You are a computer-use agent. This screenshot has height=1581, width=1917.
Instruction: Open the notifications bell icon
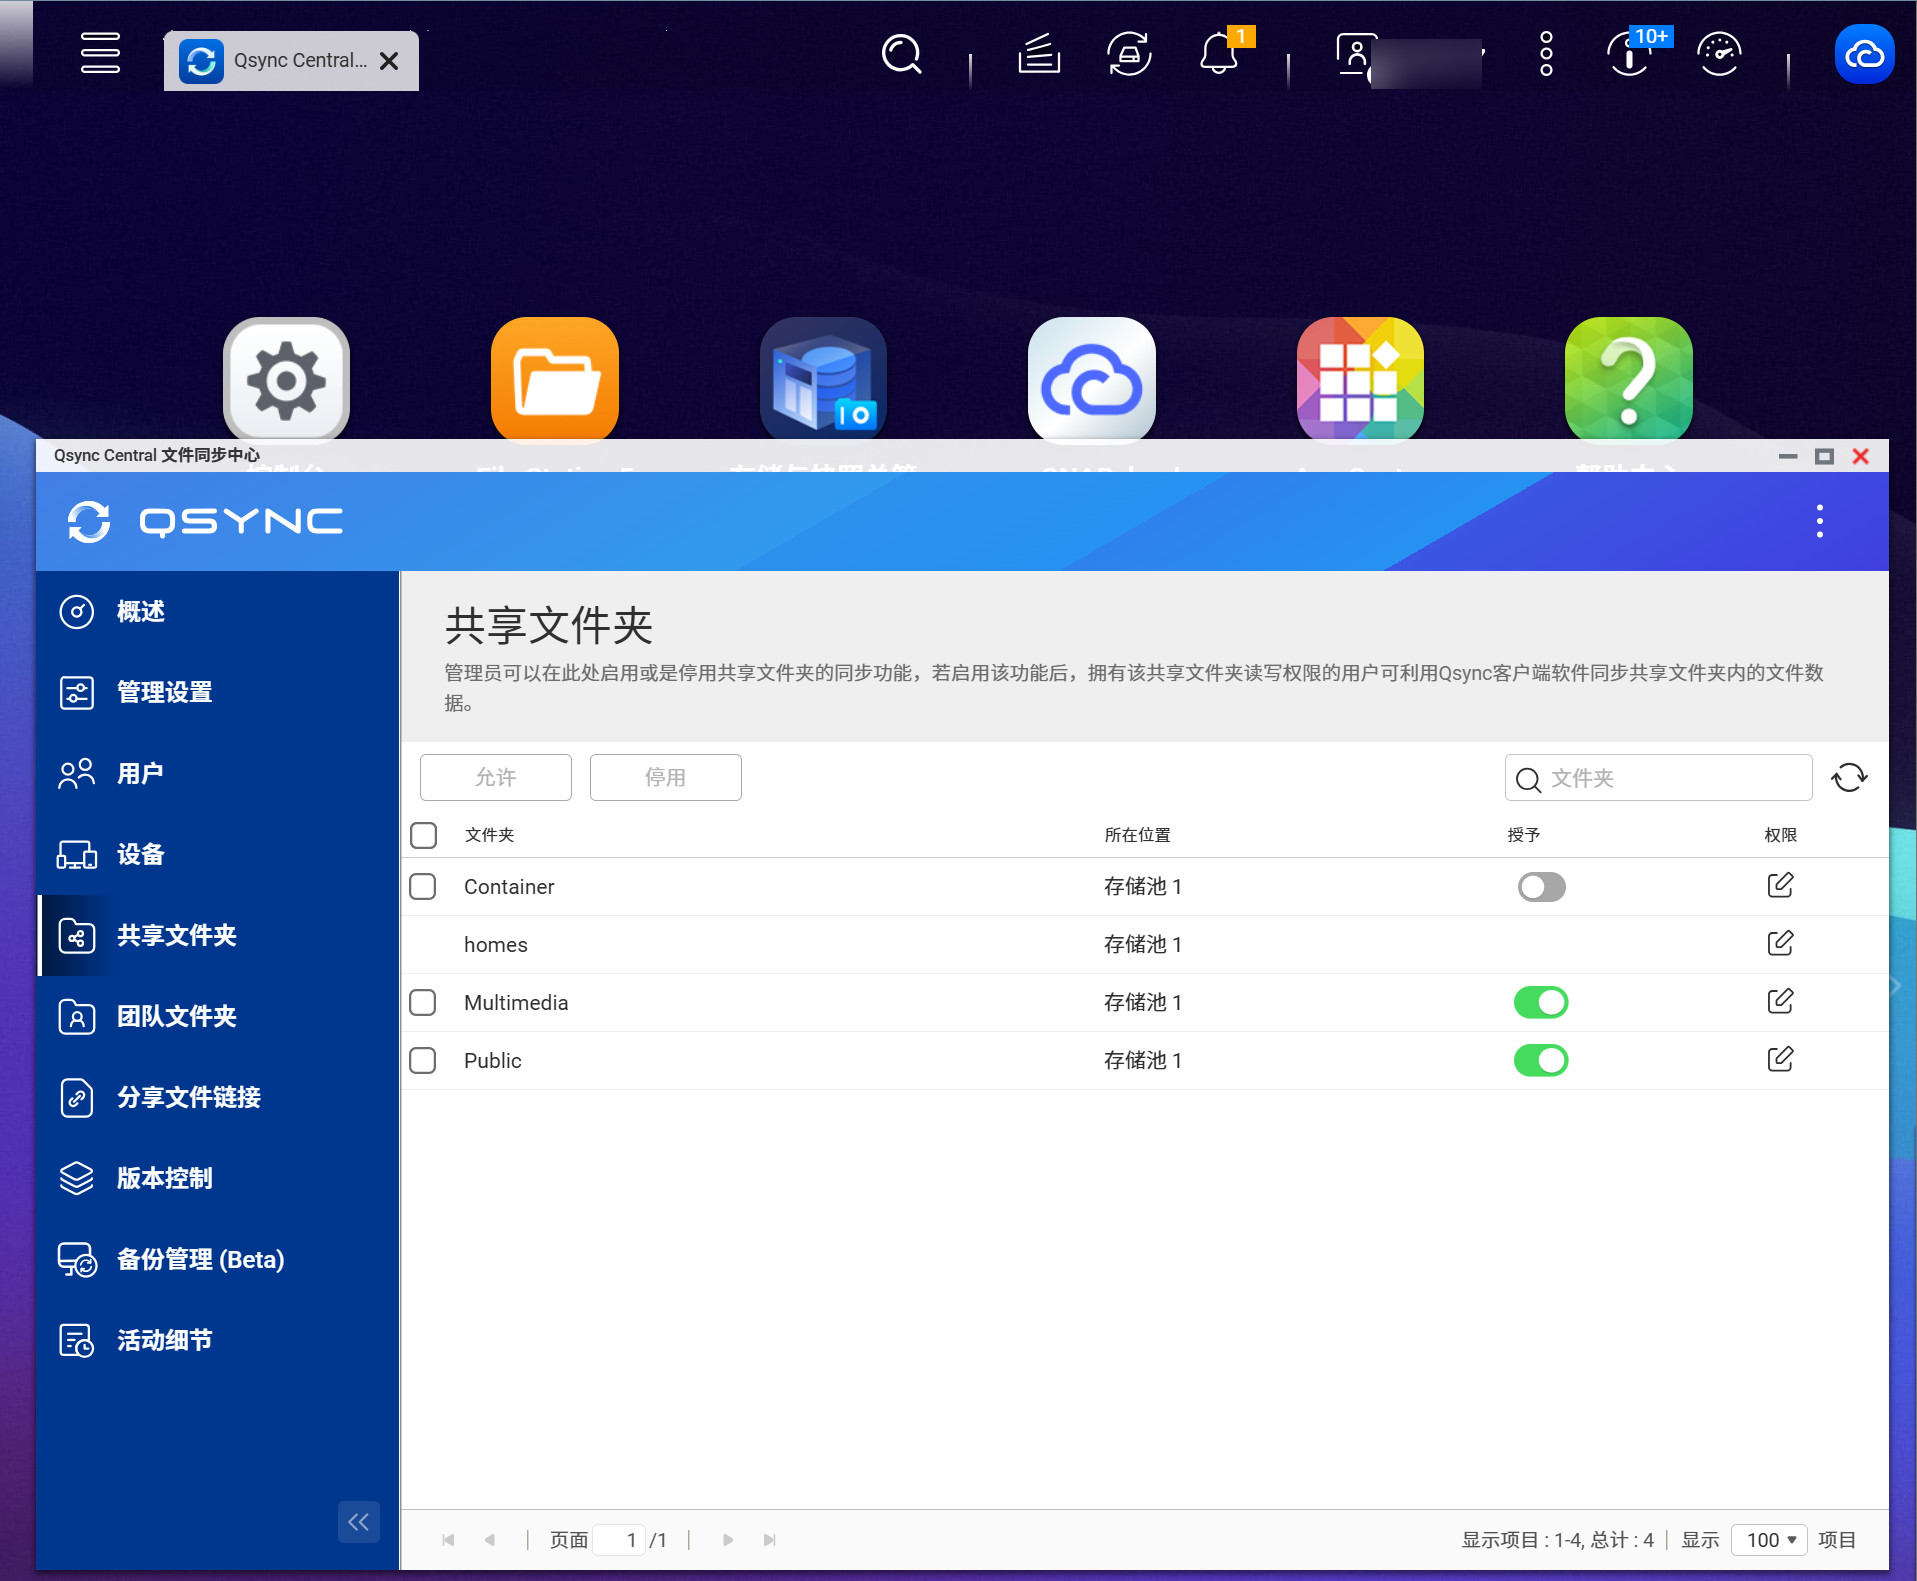point(1219,54)
